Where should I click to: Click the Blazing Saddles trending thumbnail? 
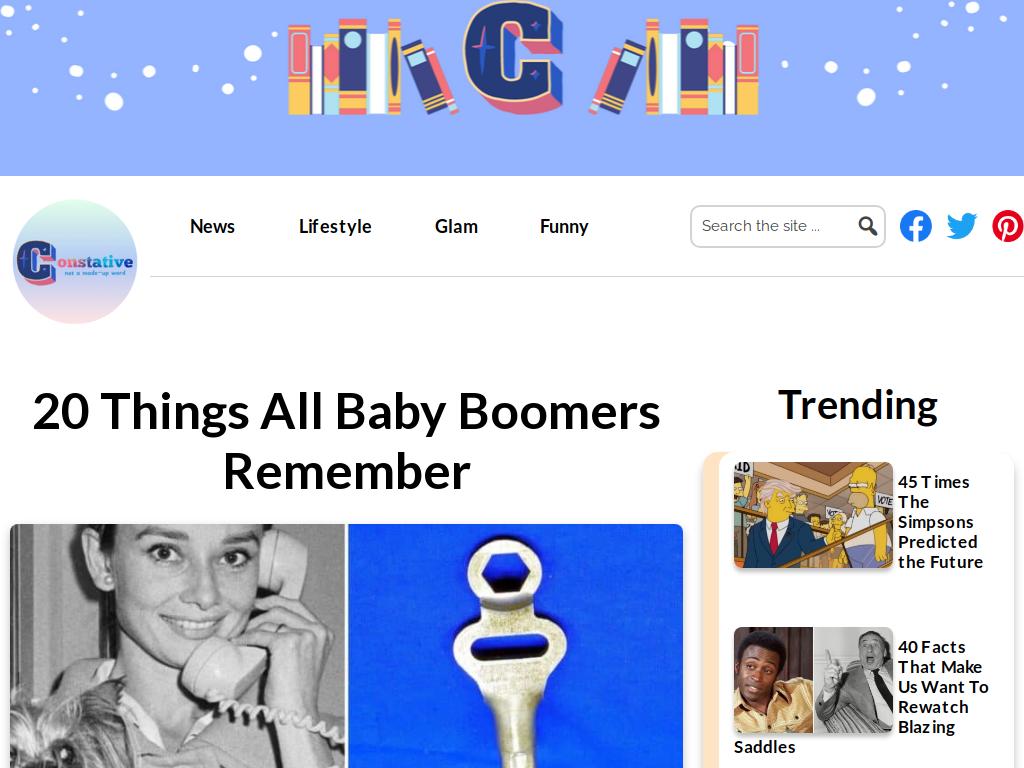813,680
